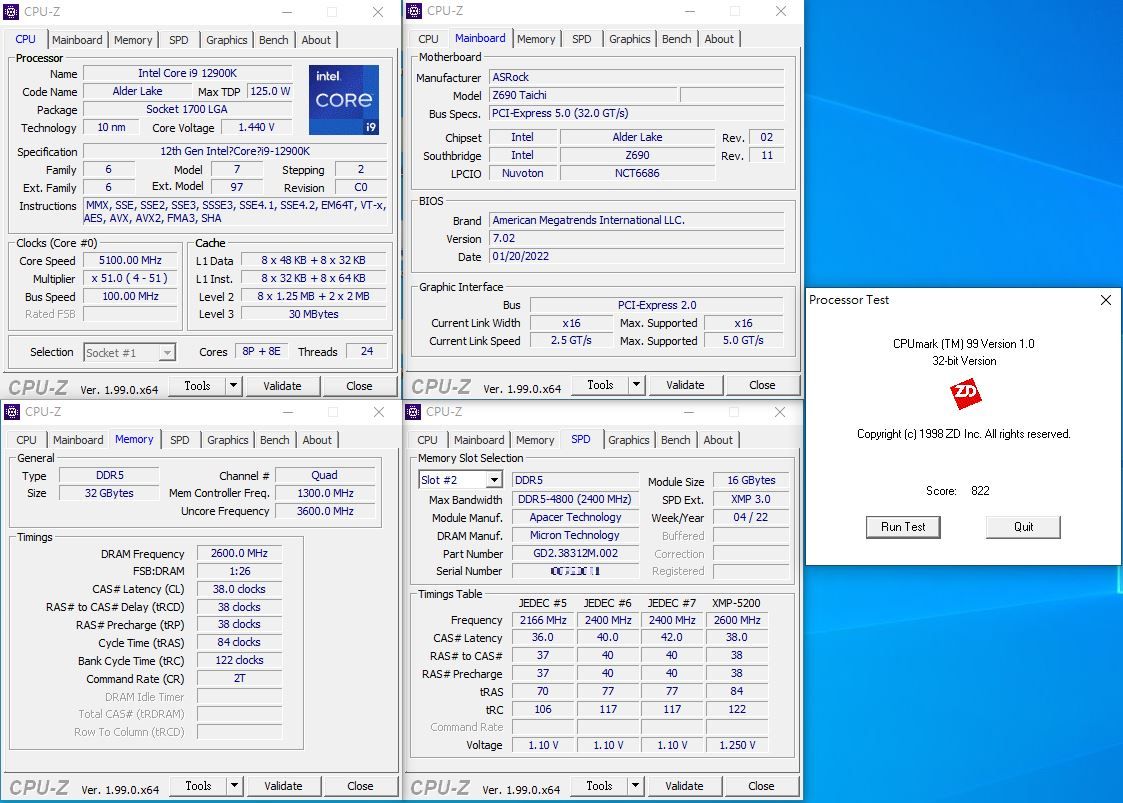This screenshot has width=1123, height=803.
Task: Click the memory Channel # value Quad
Action: click(x=324, y=476)
